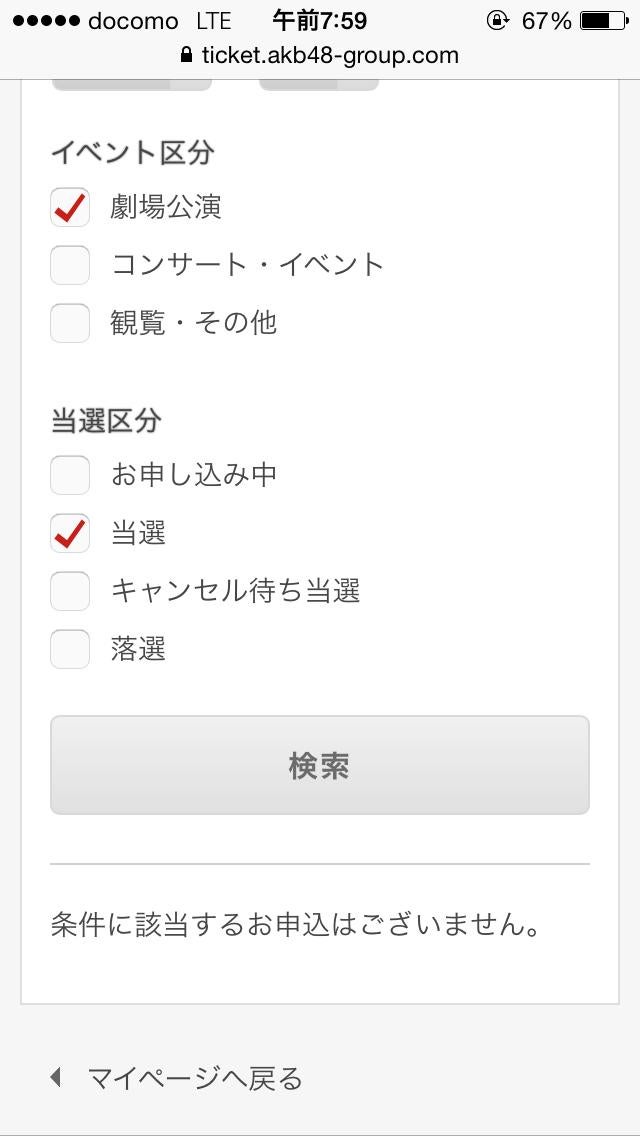Tap the signal strength dots
The image size is (640, 1136).
click(x=43, y=21)
